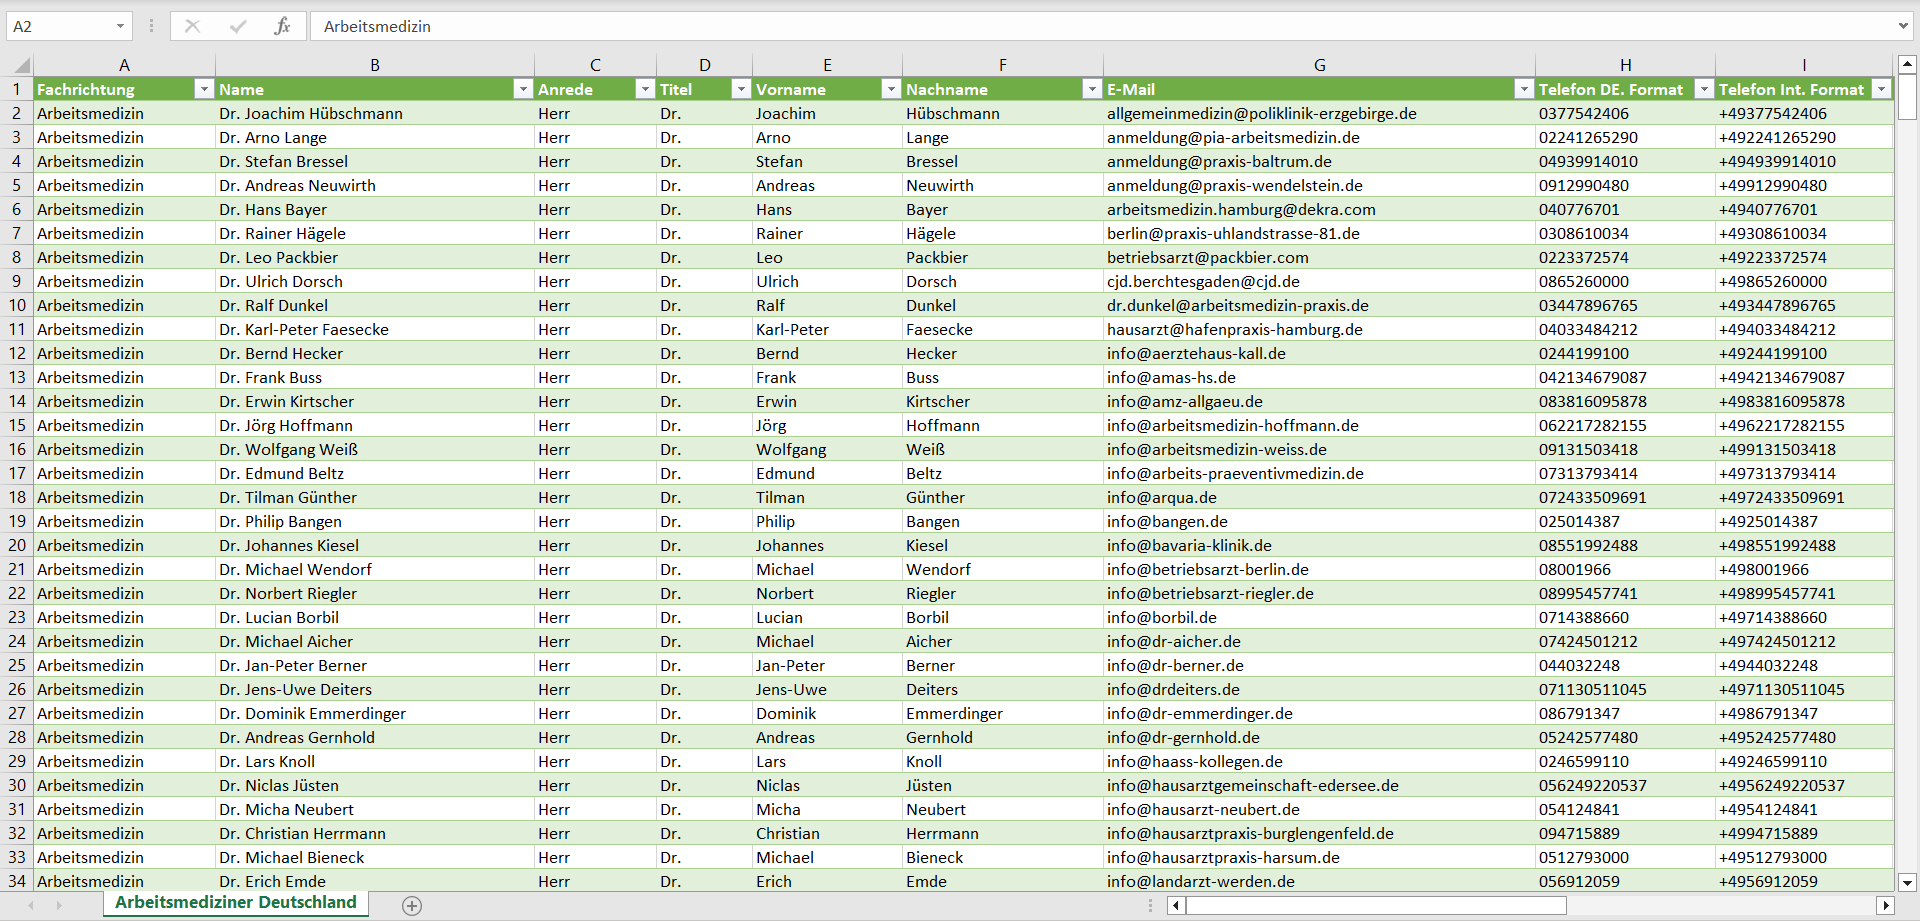Select email anmeldung@praxis-baltrum.de
Screen dimensions: 1920x921
click(1319, 161)
